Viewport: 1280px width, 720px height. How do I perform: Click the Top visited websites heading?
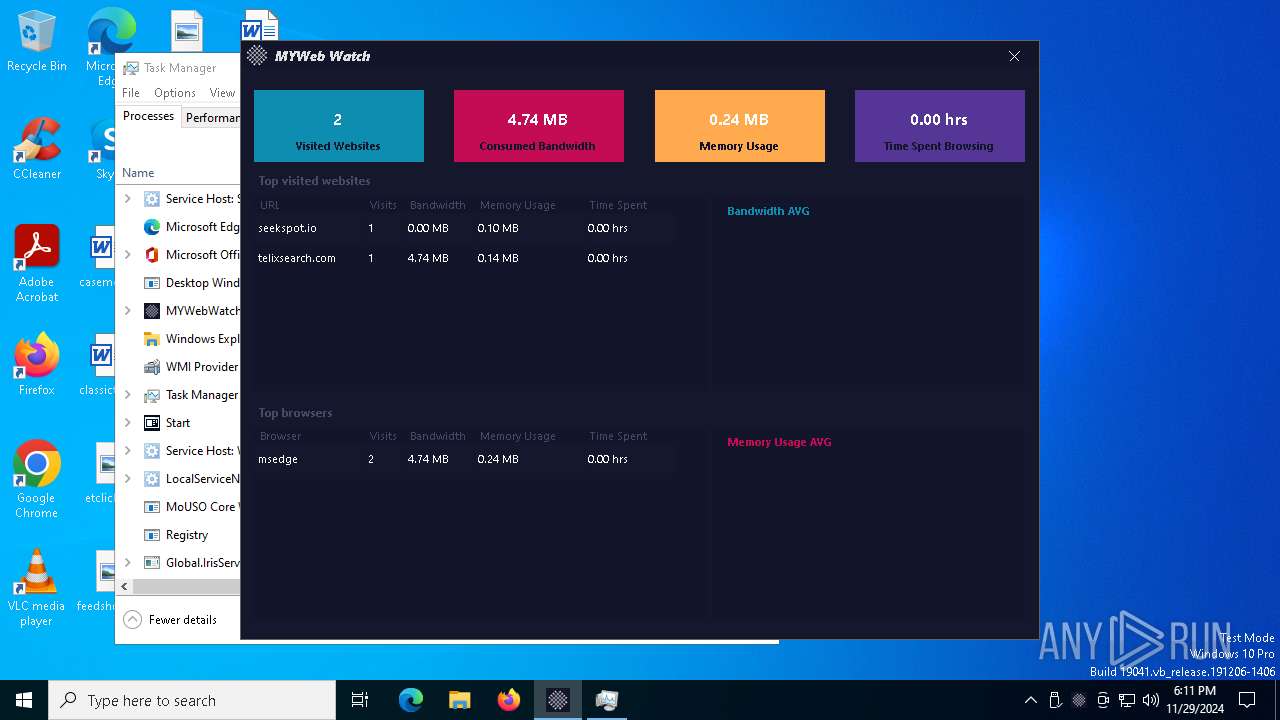(x=314, y=181)
